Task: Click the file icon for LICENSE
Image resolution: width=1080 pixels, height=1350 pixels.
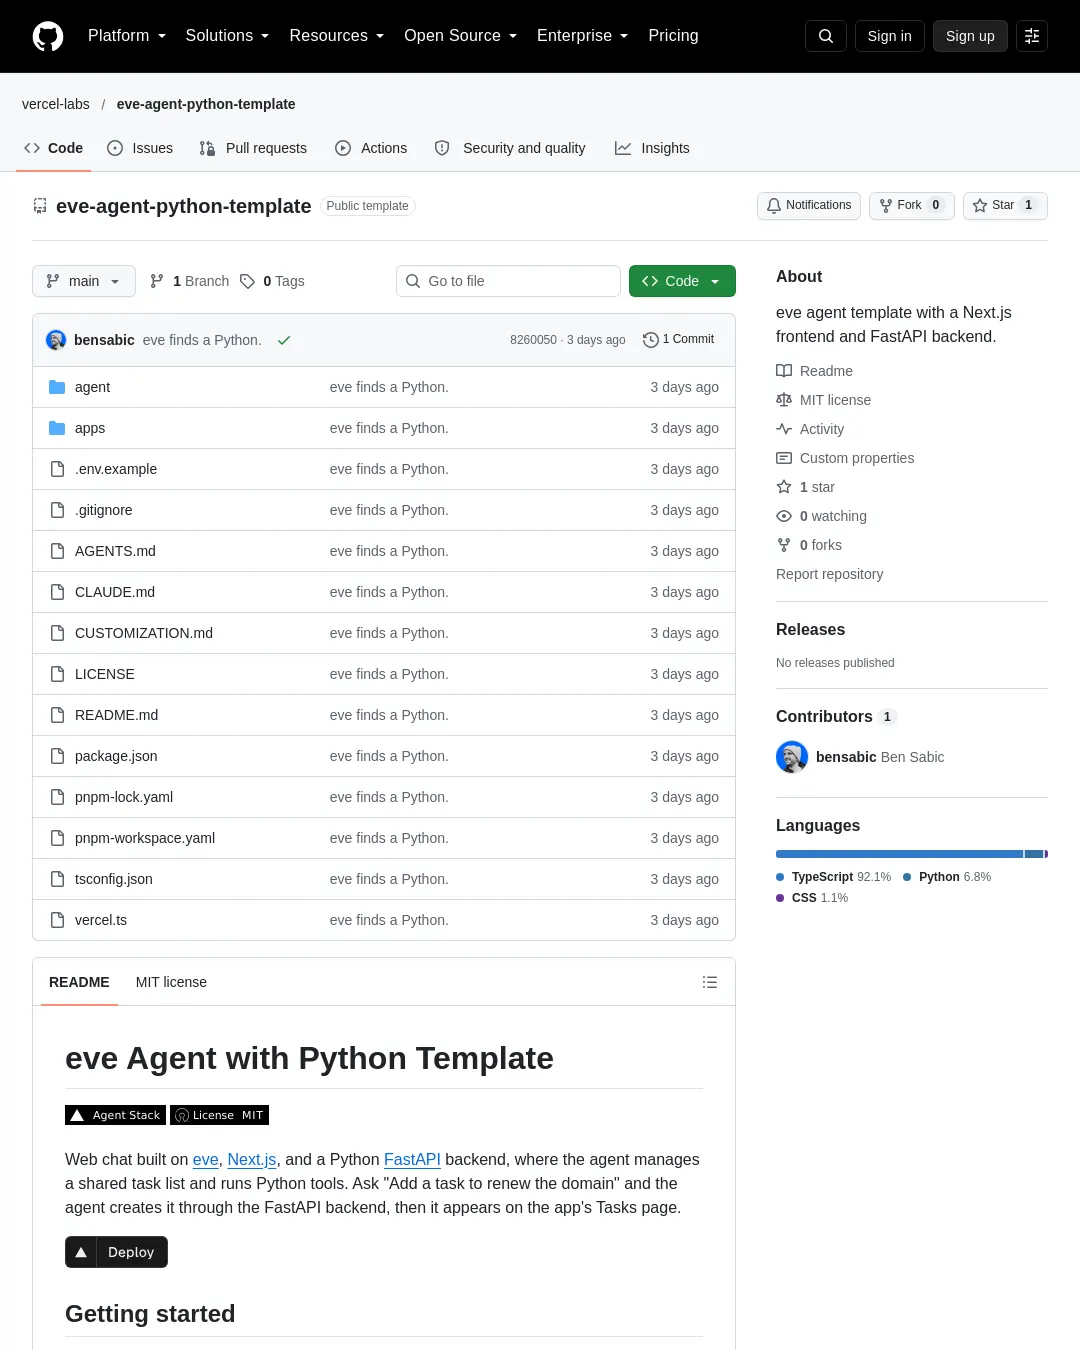Action: [x=57, y=674]
